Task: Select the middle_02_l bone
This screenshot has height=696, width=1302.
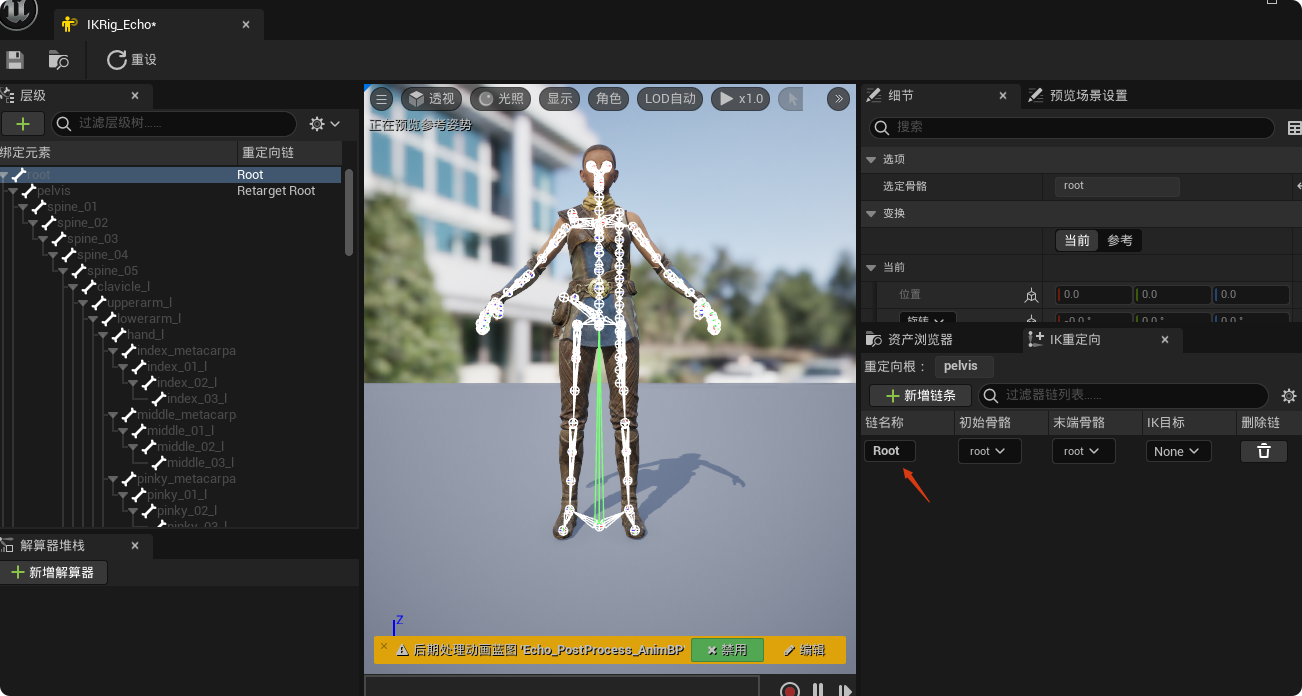Action: (190, 447)
